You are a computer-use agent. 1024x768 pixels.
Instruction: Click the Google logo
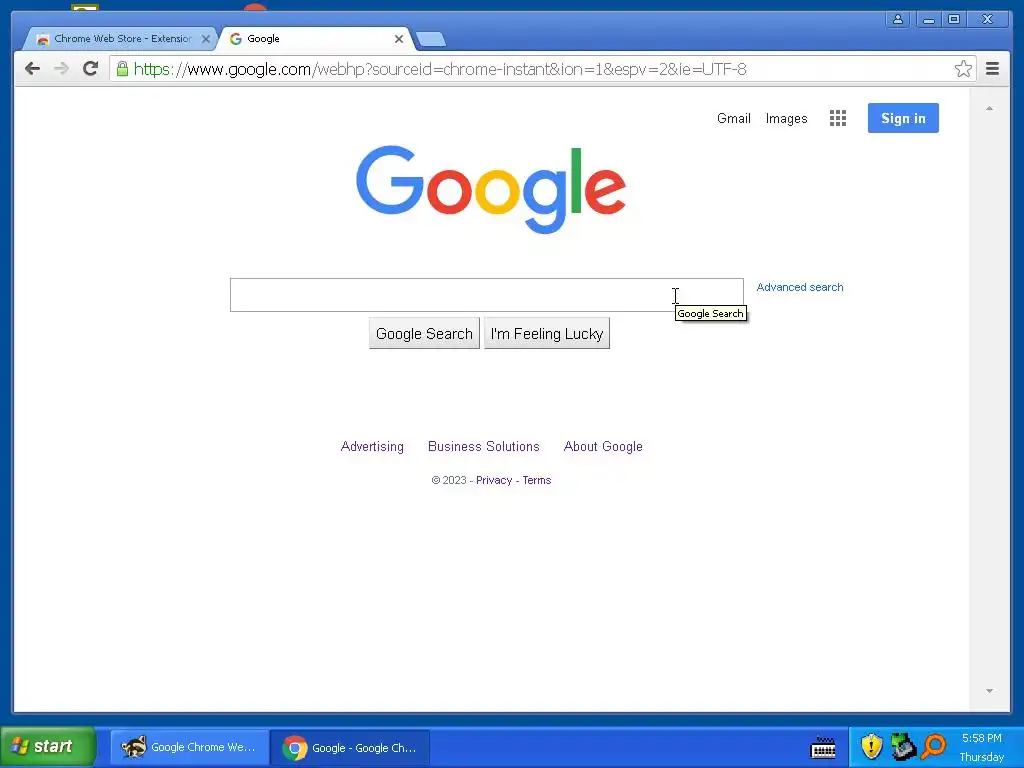pos(490,189)
